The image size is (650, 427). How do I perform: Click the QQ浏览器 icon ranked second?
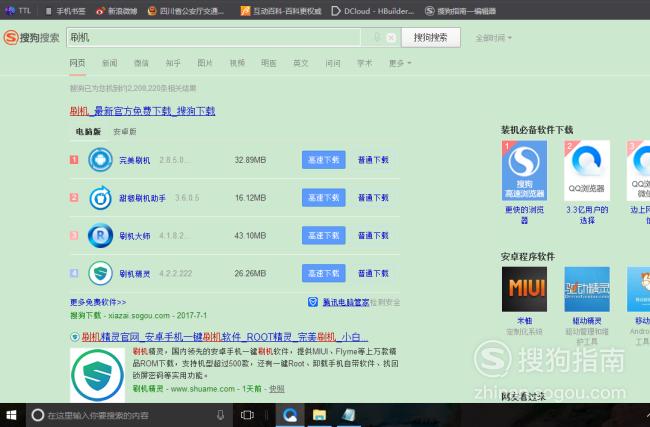pos(587,170)
